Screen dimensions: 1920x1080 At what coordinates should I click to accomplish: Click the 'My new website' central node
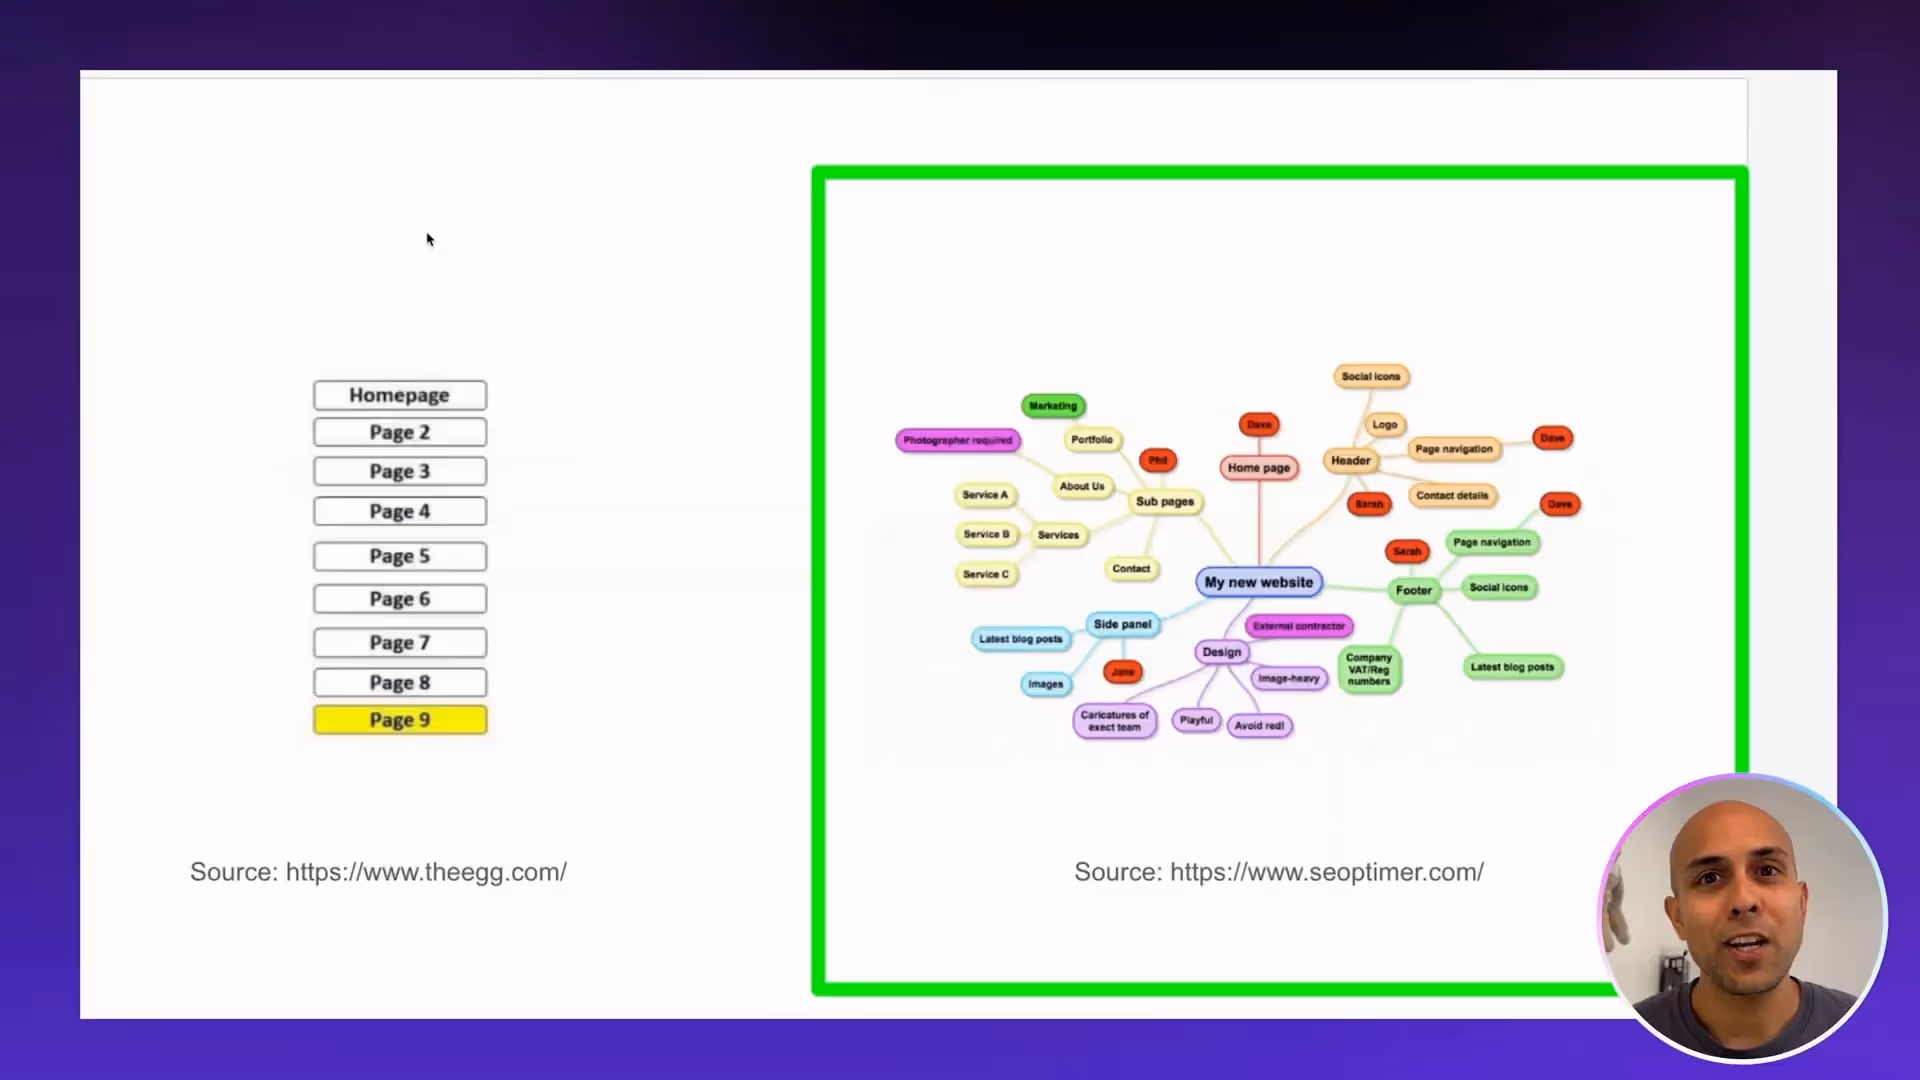(x=1259, y=582)
